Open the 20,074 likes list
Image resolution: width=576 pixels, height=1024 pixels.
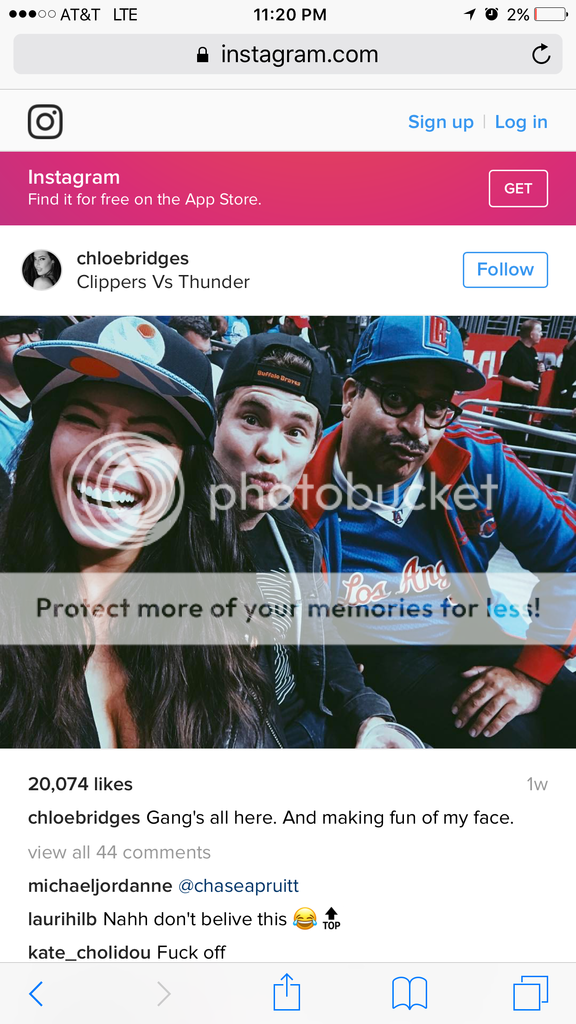click(80, 784)
